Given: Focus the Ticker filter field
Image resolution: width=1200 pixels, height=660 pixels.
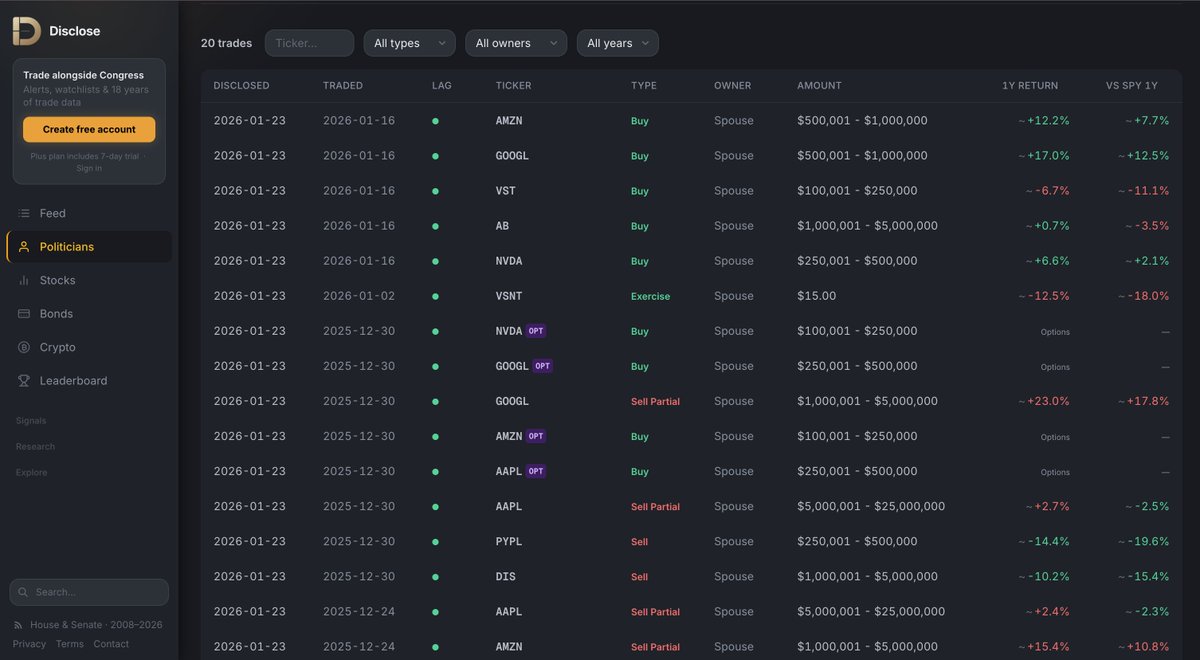Looking at the screenshot, I should pos(309,43).
